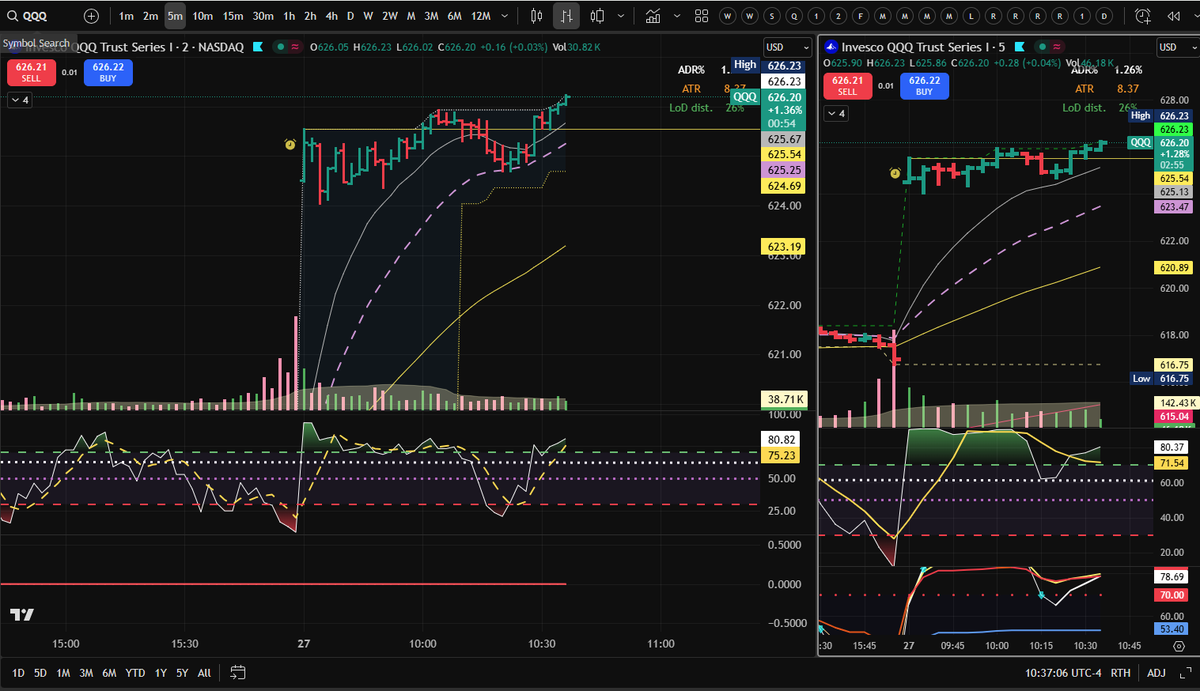Set the date range to 5Y
This screenshot has height=691, width=1200.
(182, 673)
